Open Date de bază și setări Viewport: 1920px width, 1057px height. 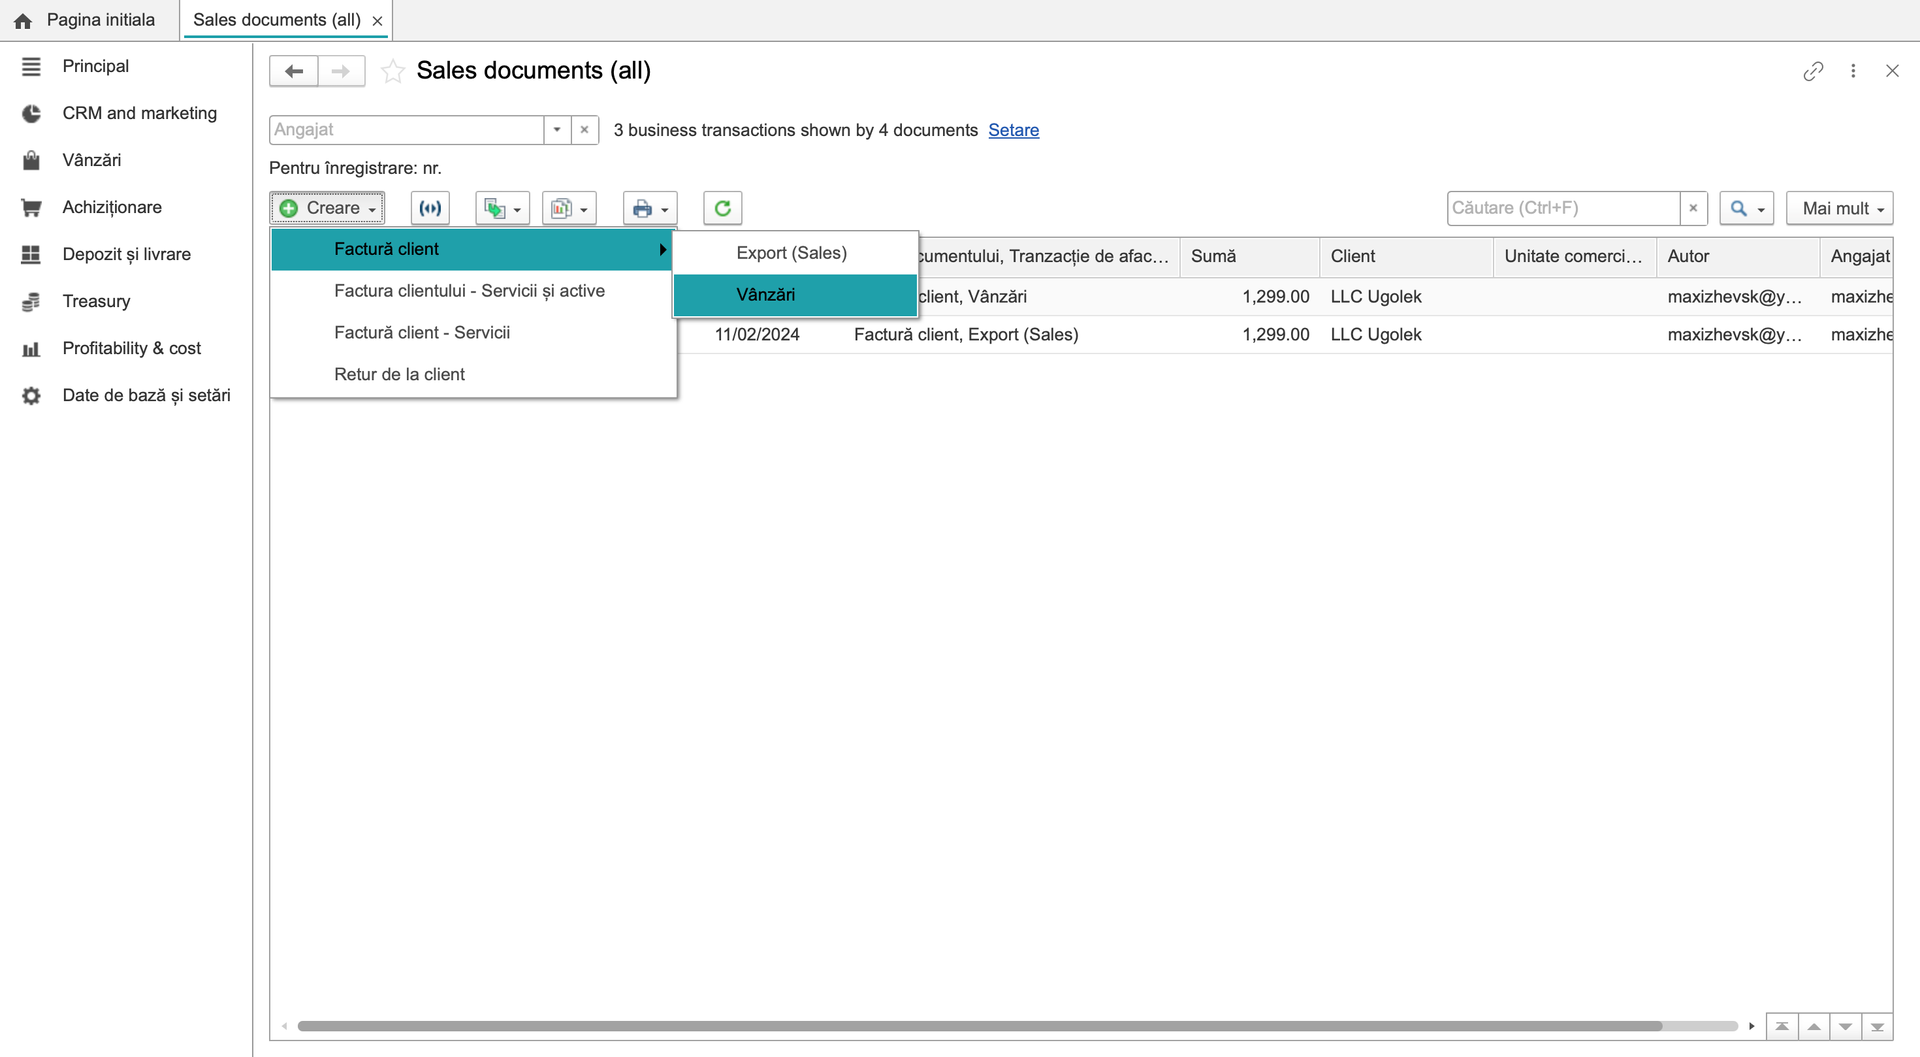pos(146,395)
